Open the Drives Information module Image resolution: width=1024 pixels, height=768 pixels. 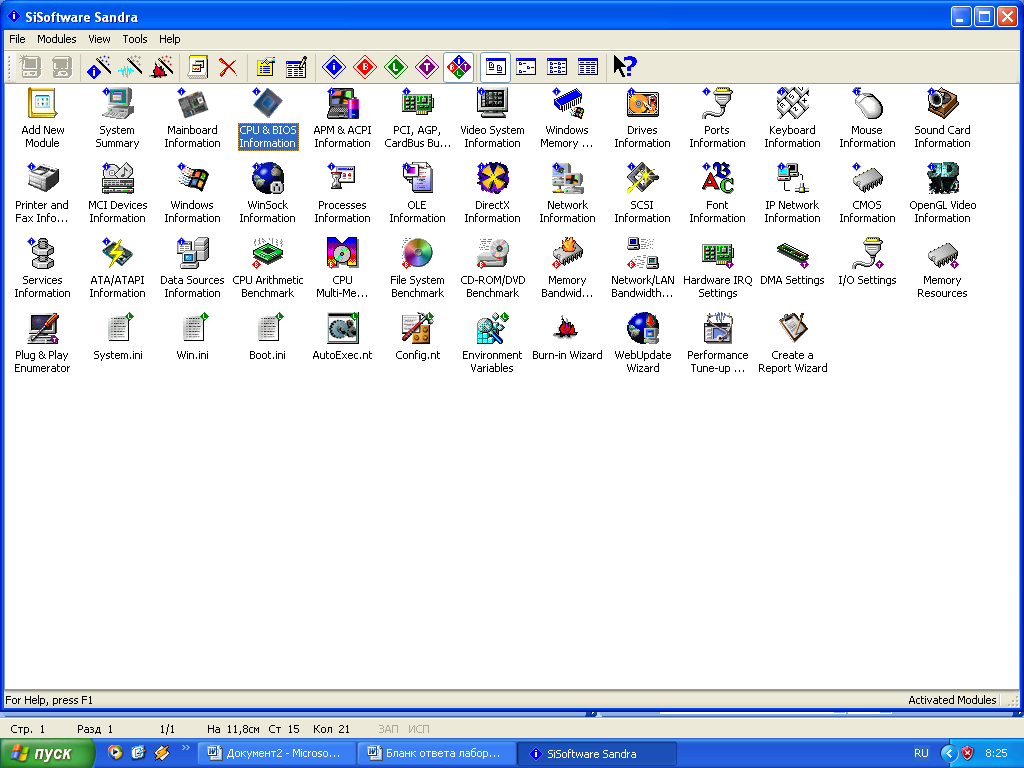click(643, 118)
